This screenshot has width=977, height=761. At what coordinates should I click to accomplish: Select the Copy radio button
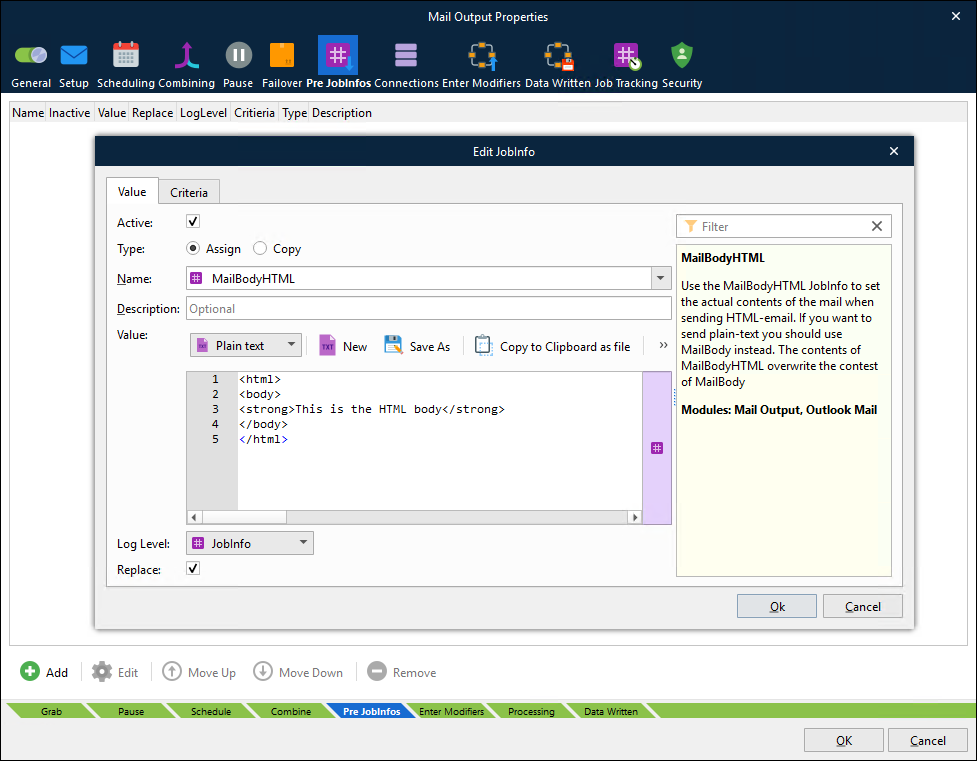point(260,248)
